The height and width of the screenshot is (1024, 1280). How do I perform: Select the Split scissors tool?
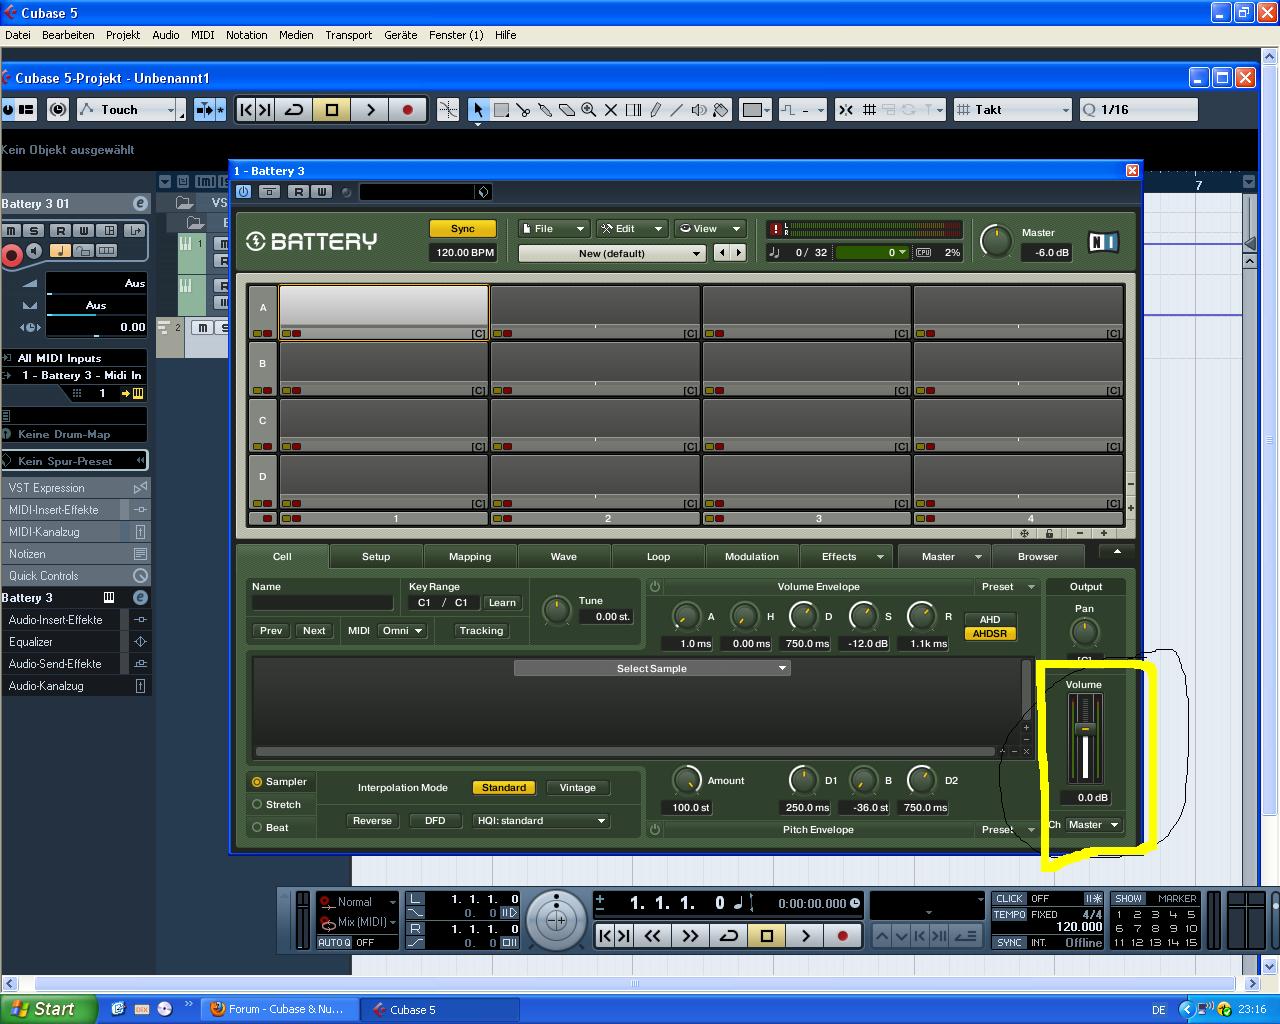(523, 110)
